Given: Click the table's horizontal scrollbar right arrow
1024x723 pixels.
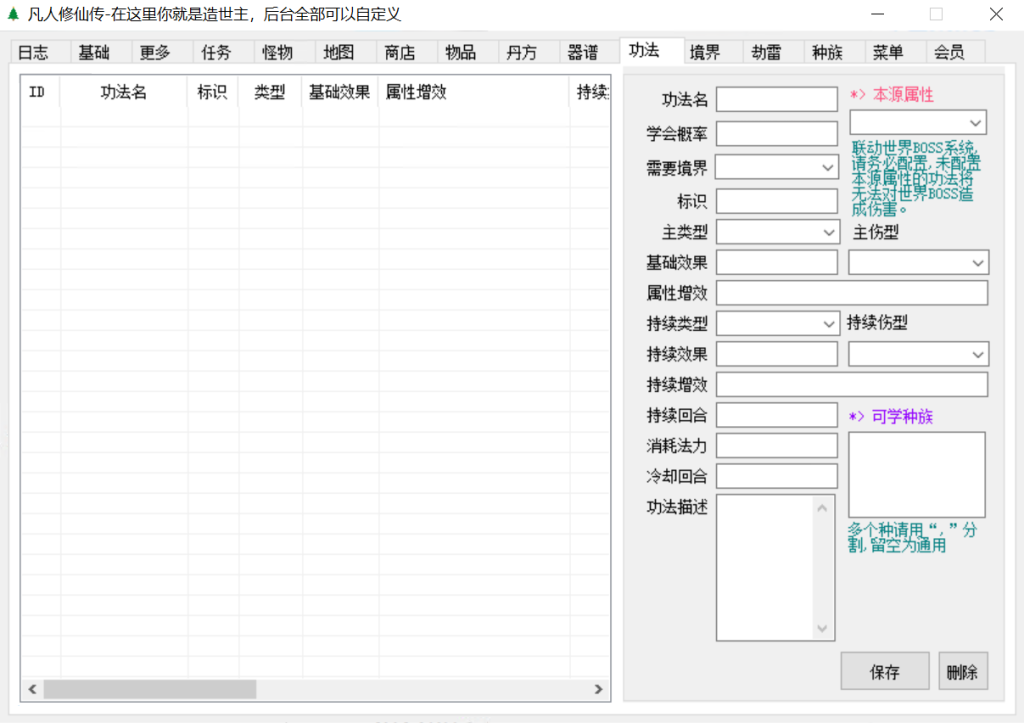Looking at the screenshot, I should coord(598,689).
